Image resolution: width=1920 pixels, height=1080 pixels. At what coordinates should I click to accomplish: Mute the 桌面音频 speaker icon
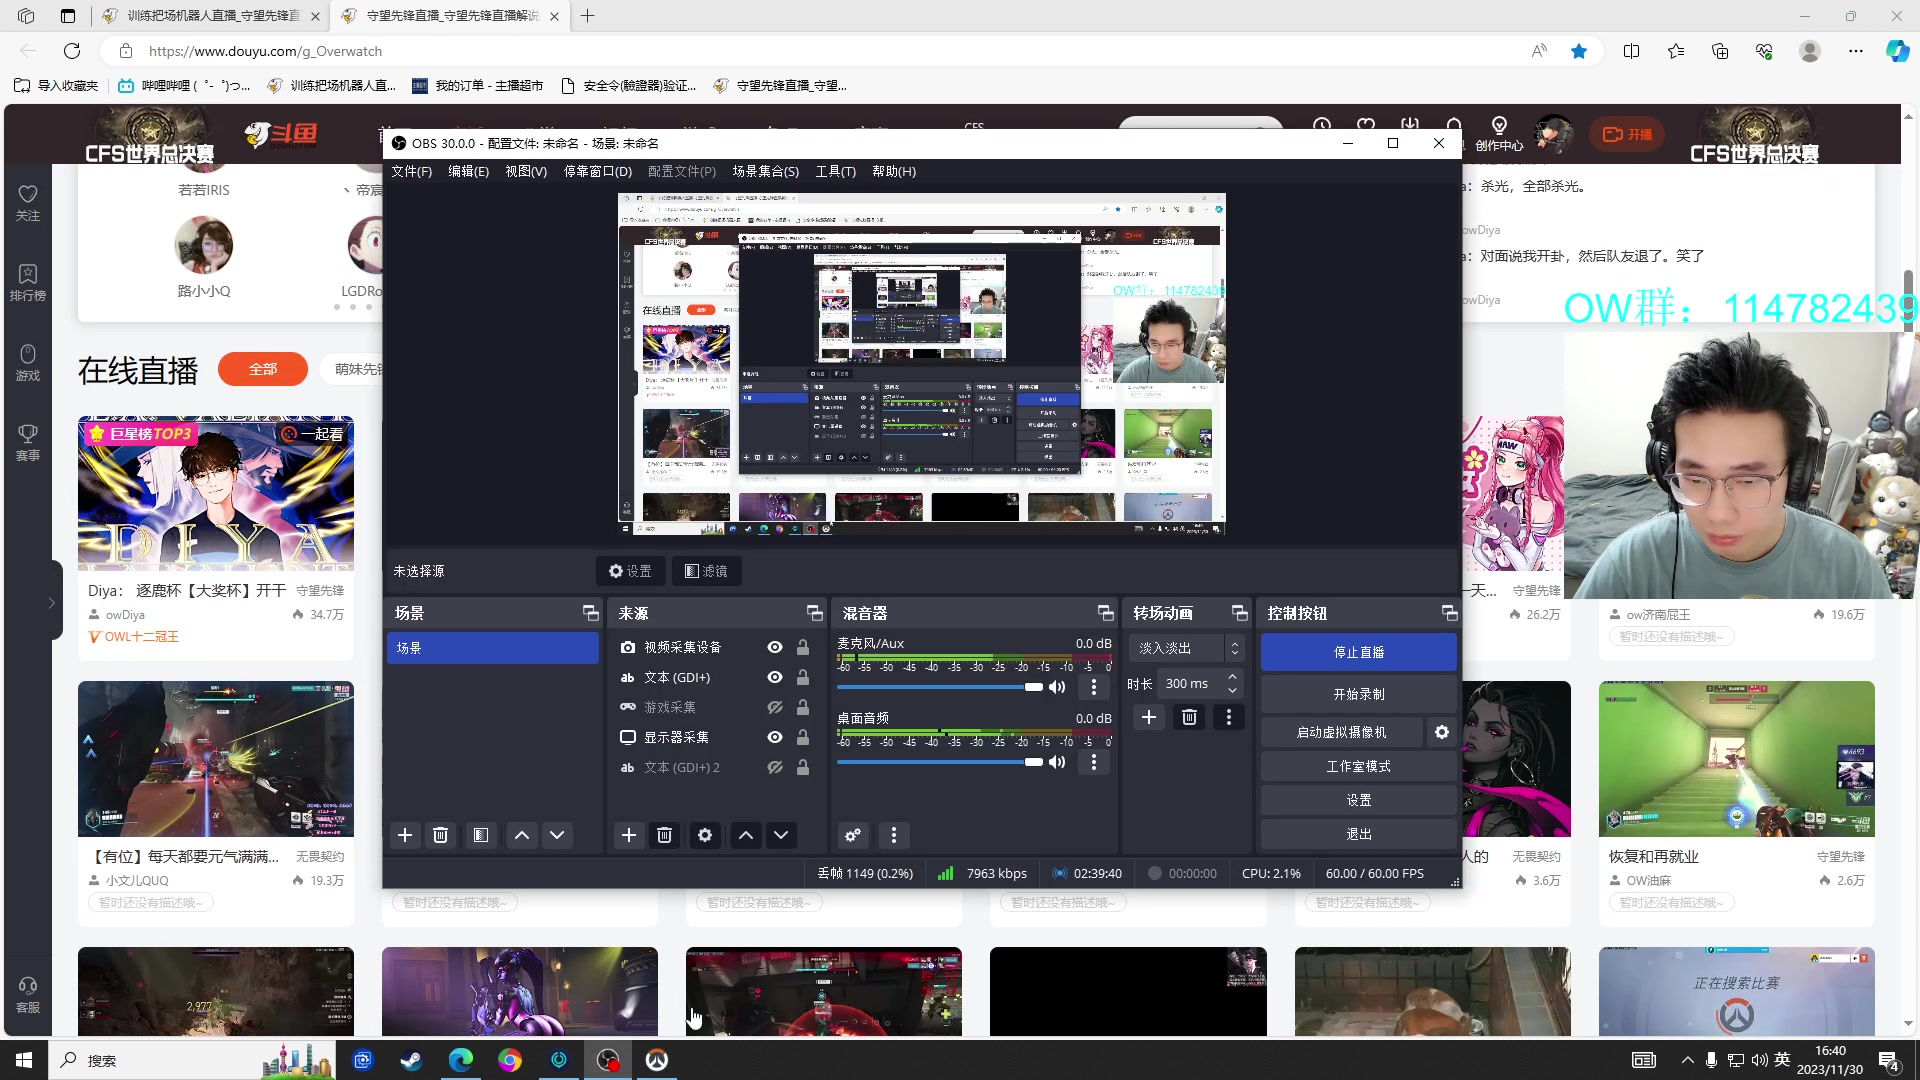[x=1057, y=762]
